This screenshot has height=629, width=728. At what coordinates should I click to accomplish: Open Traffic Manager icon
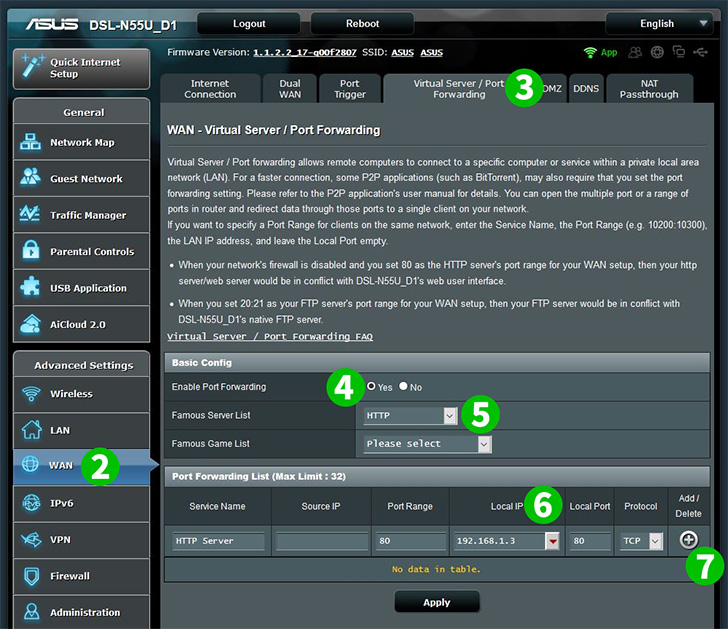click(30, 214)
